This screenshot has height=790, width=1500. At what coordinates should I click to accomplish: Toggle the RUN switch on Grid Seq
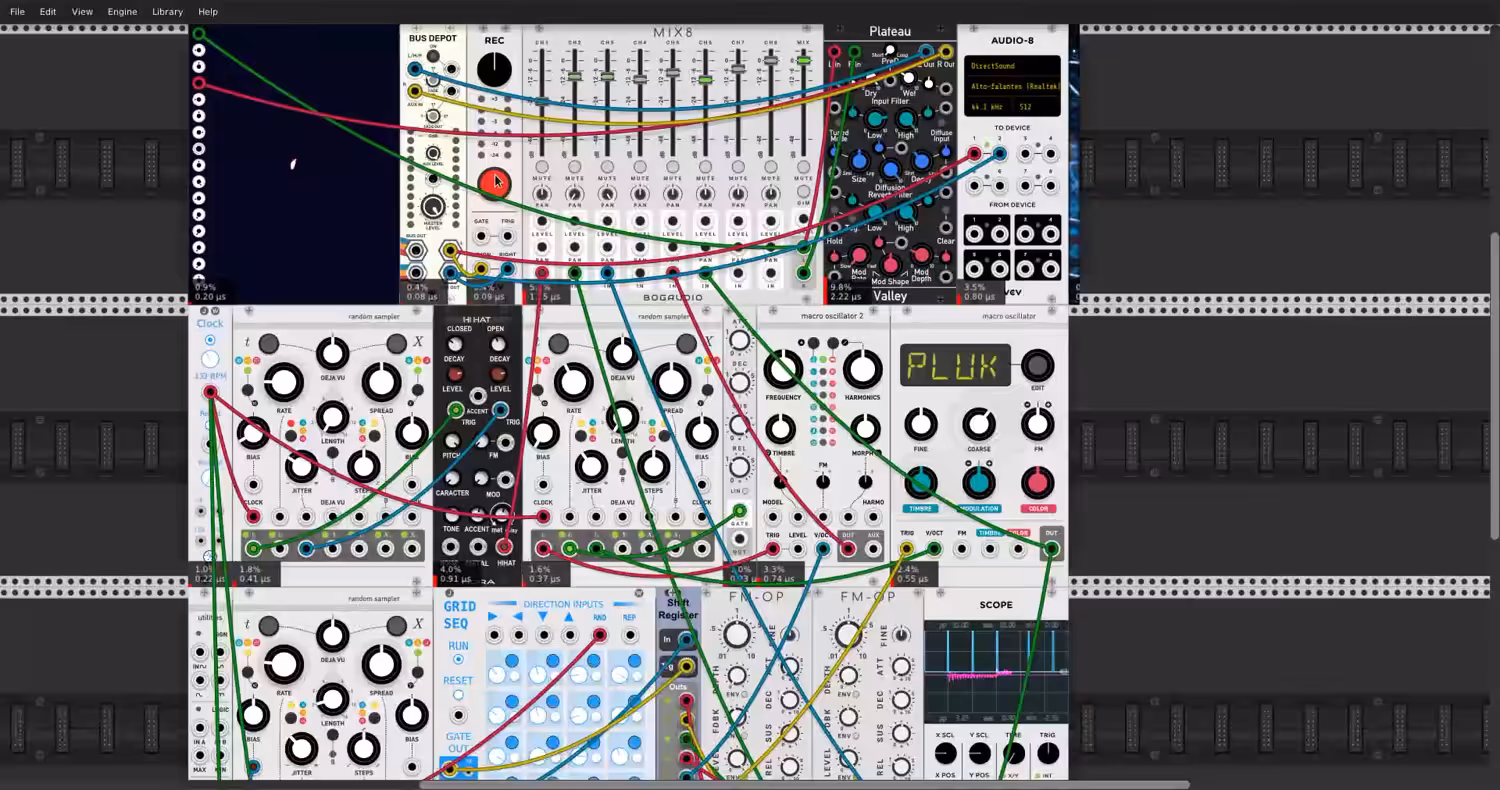458,660
